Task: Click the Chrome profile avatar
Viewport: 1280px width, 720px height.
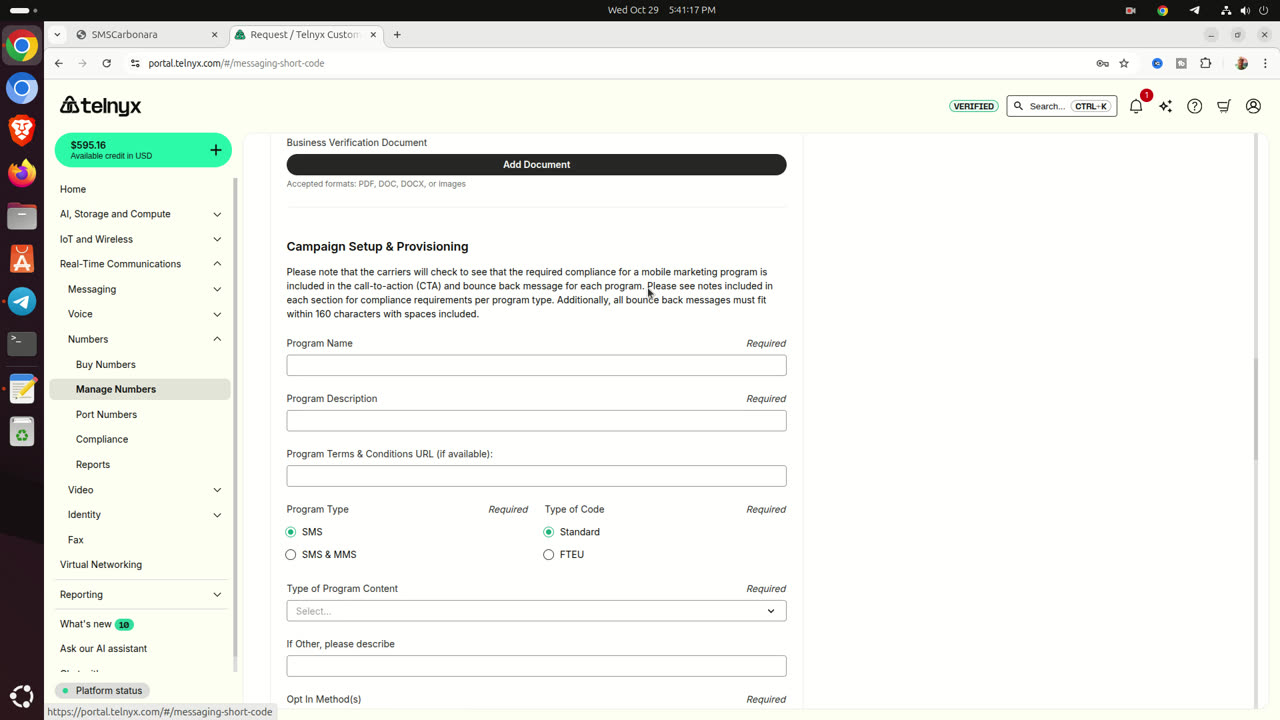Action: [x=1242, y=63]
